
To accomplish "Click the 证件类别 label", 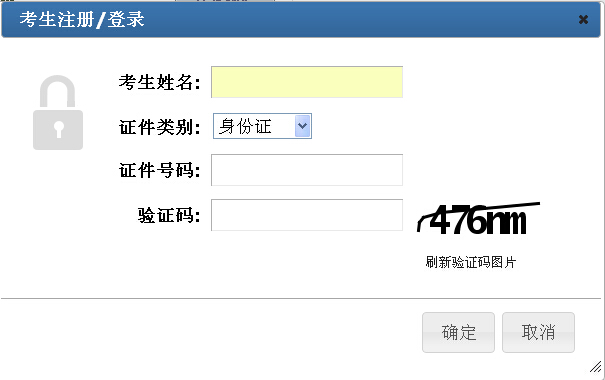I will click(159, 127).
